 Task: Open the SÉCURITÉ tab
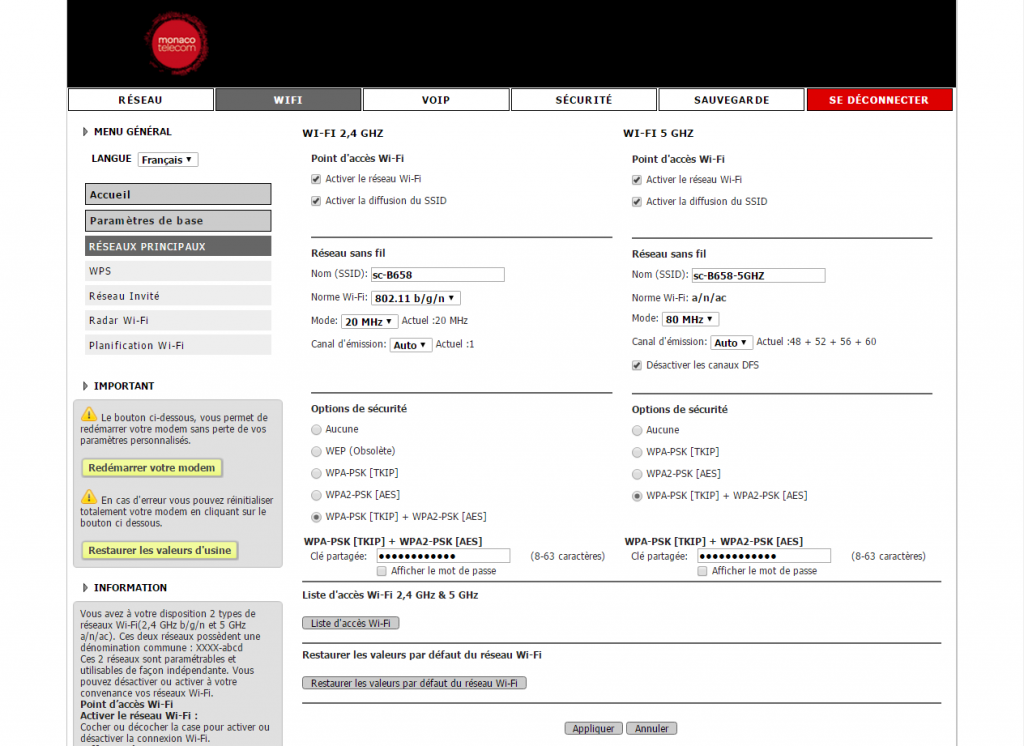pyautogui.click(x=583, y=99)
